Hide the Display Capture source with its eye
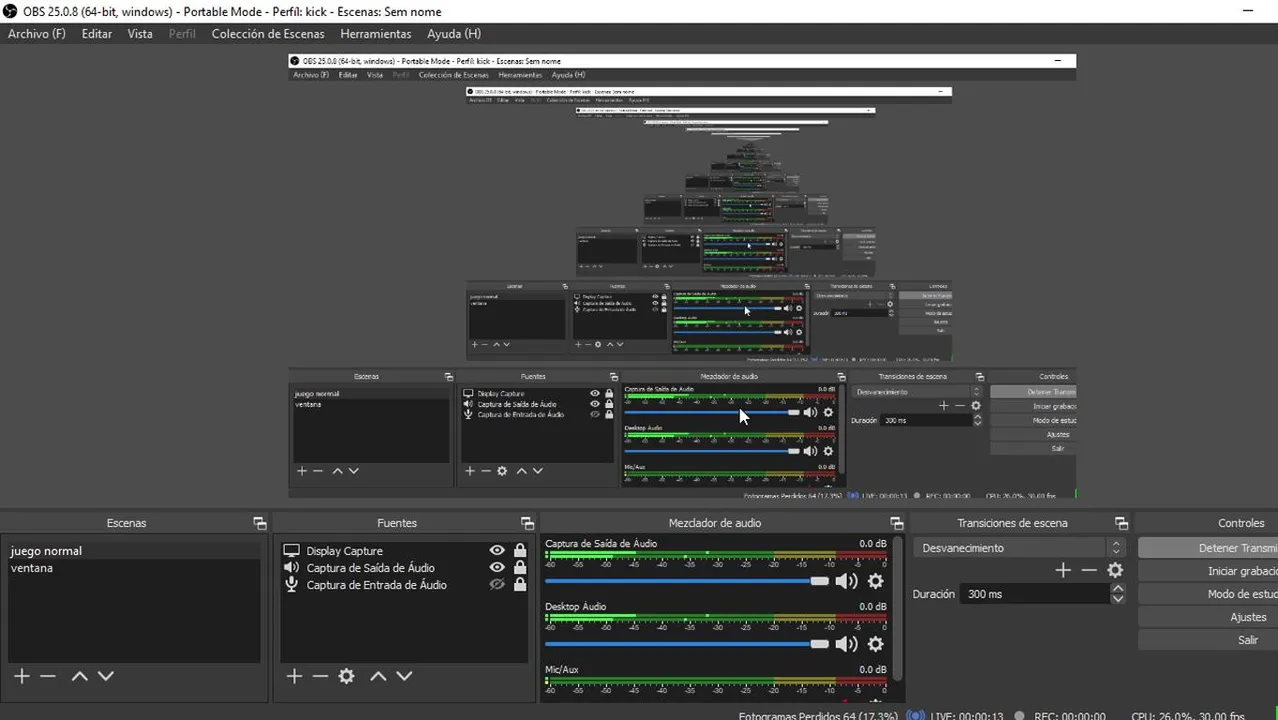 [x=497, y=551]
